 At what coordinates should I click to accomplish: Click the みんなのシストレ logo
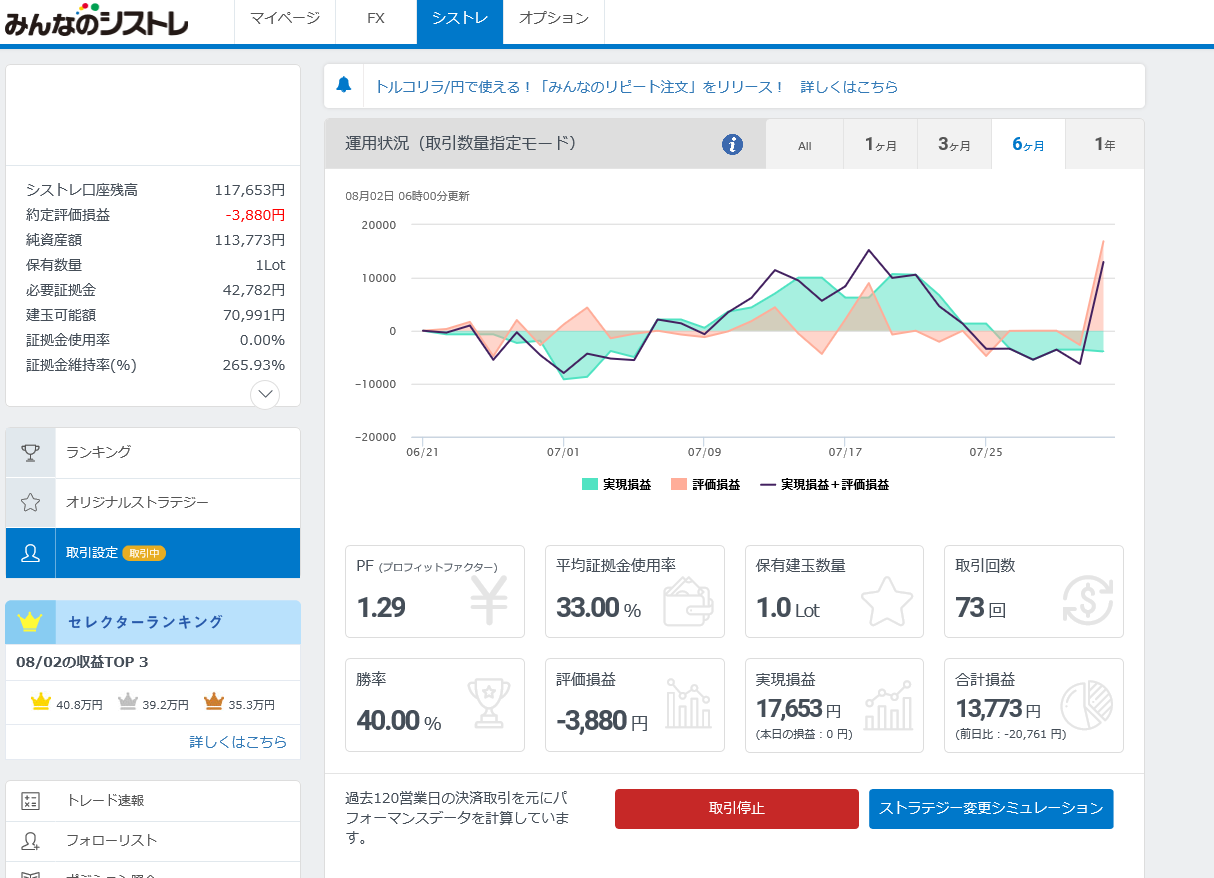point(96,21)
